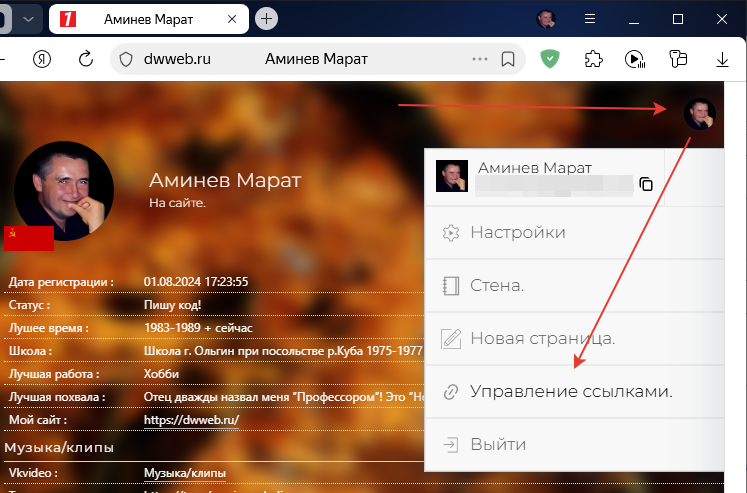Click the site security shield in address bar
The width and height of the screenshot is (747, 493).
(126, 59)
